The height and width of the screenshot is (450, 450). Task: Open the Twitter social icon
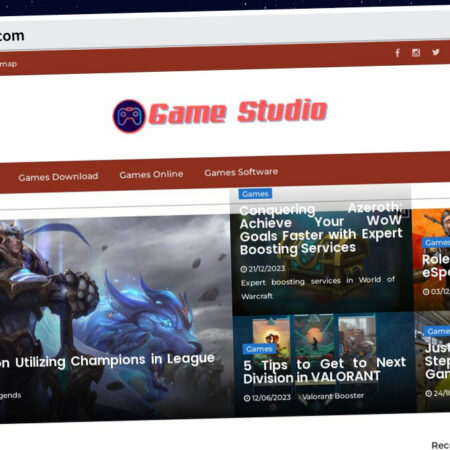(x=436, y=52)
